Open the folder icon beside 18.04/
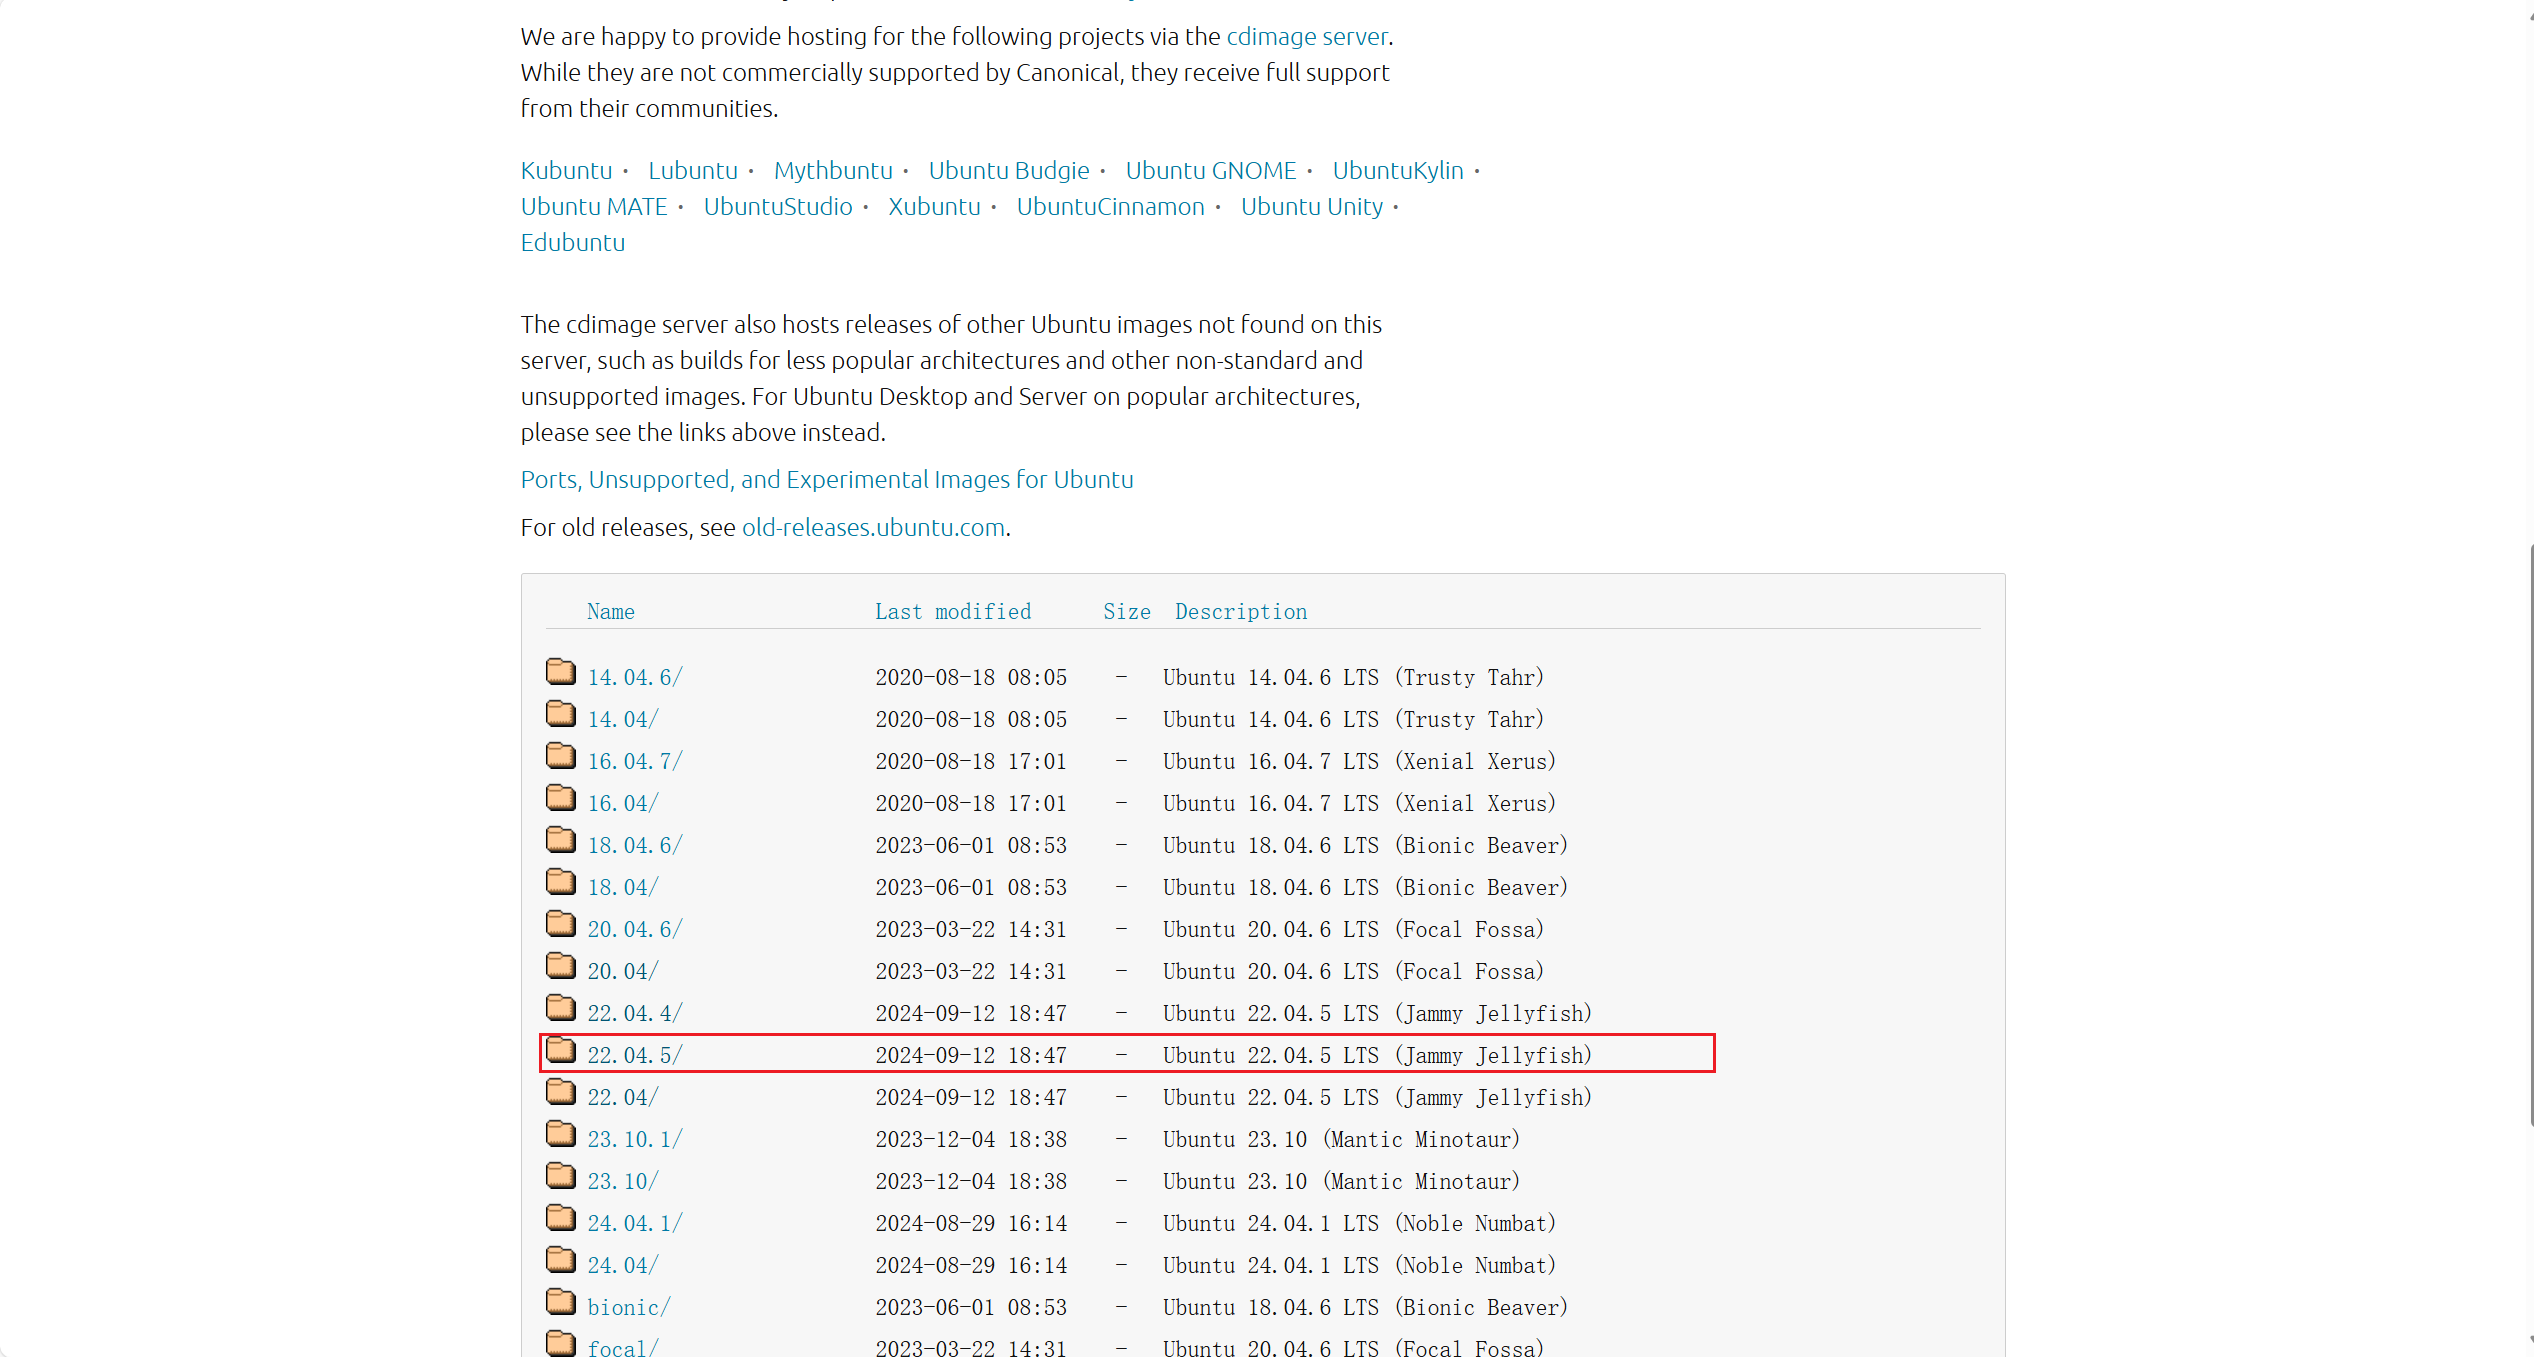This screenshot has height=1357, width=2534. tap(561, 881)
